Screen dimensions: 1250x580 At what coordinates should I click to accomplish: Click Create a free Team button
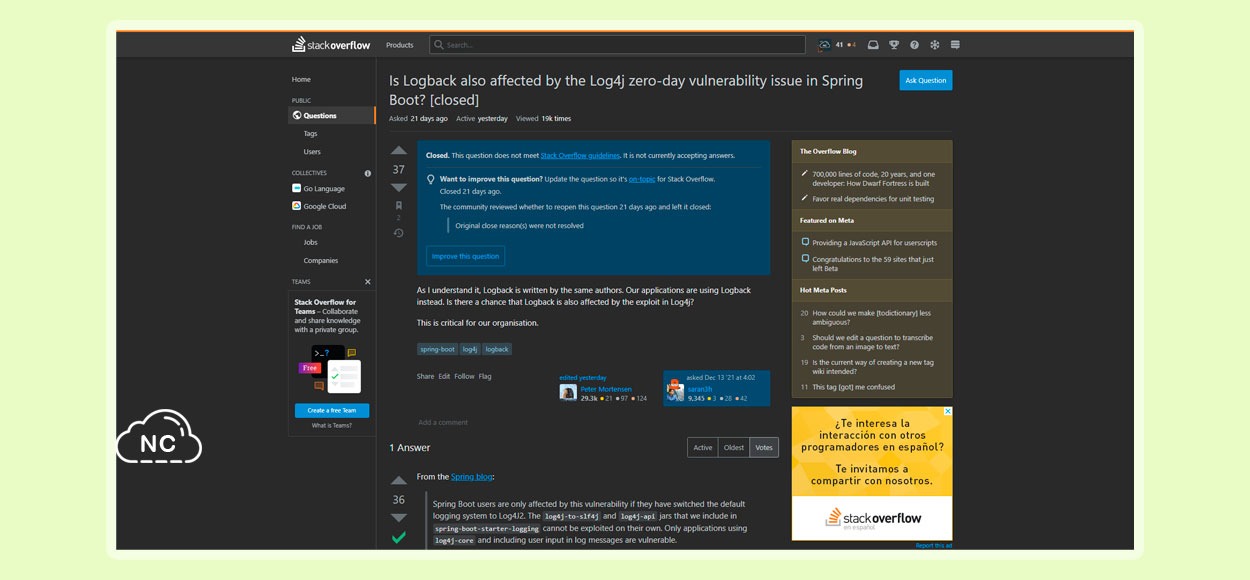pyautogui.click(x=332, y=411)
